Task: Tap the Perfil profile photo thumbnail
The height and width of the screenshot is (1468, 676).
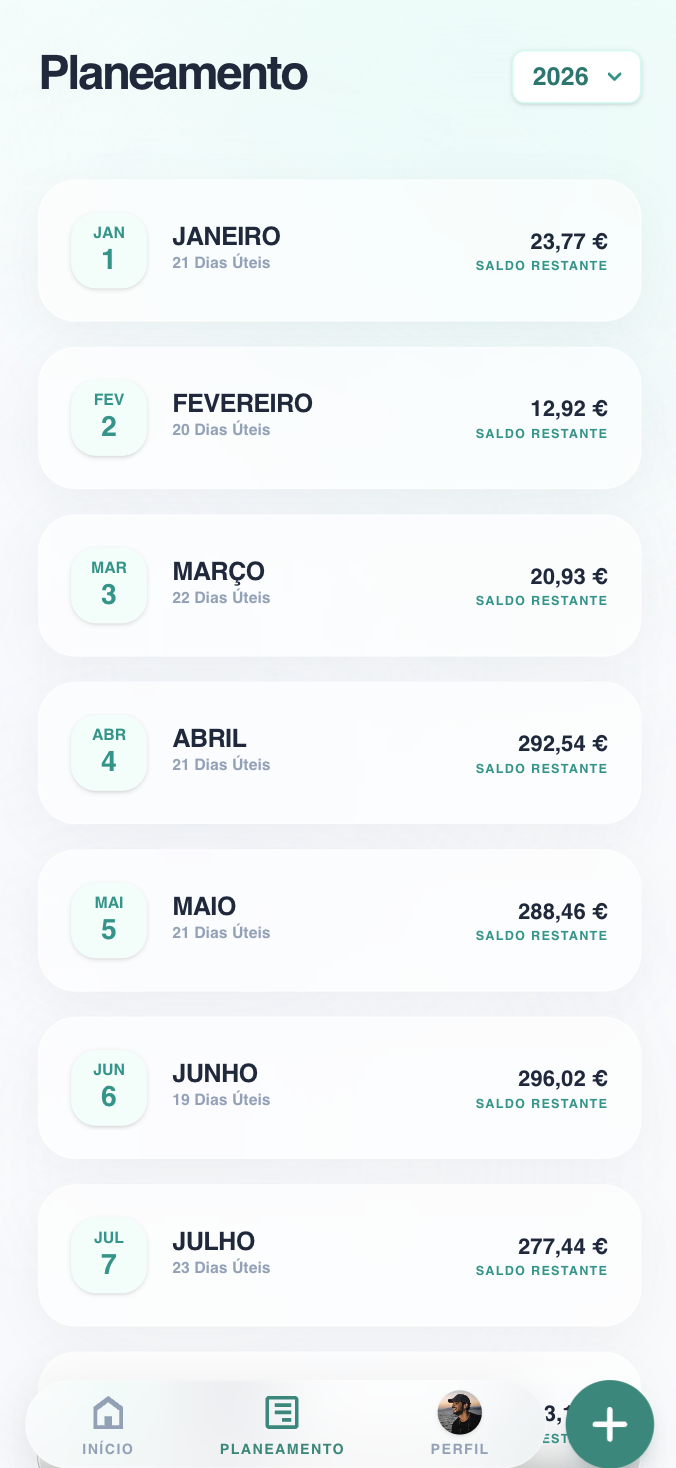Action: click(460, 1412)
